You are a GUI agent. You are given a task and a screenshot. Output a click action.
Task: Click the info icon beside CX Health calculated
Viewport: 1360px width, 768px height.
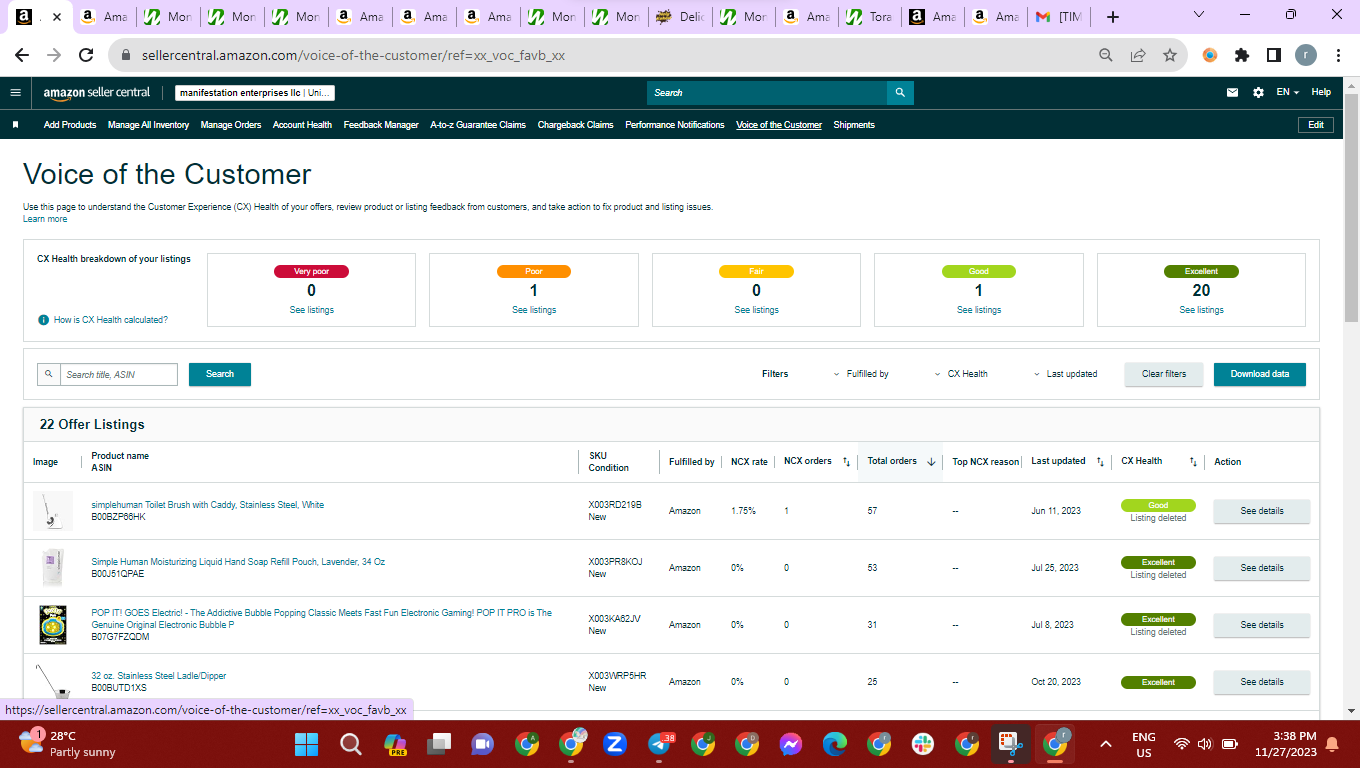pyautogui.click(x=43, y=320)
